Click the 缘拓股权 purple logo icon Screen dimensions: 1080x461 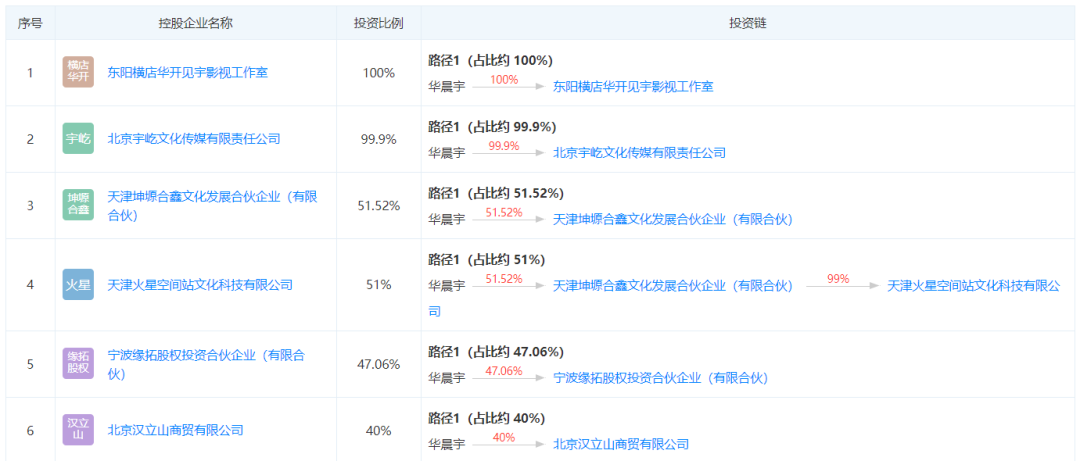78,365
